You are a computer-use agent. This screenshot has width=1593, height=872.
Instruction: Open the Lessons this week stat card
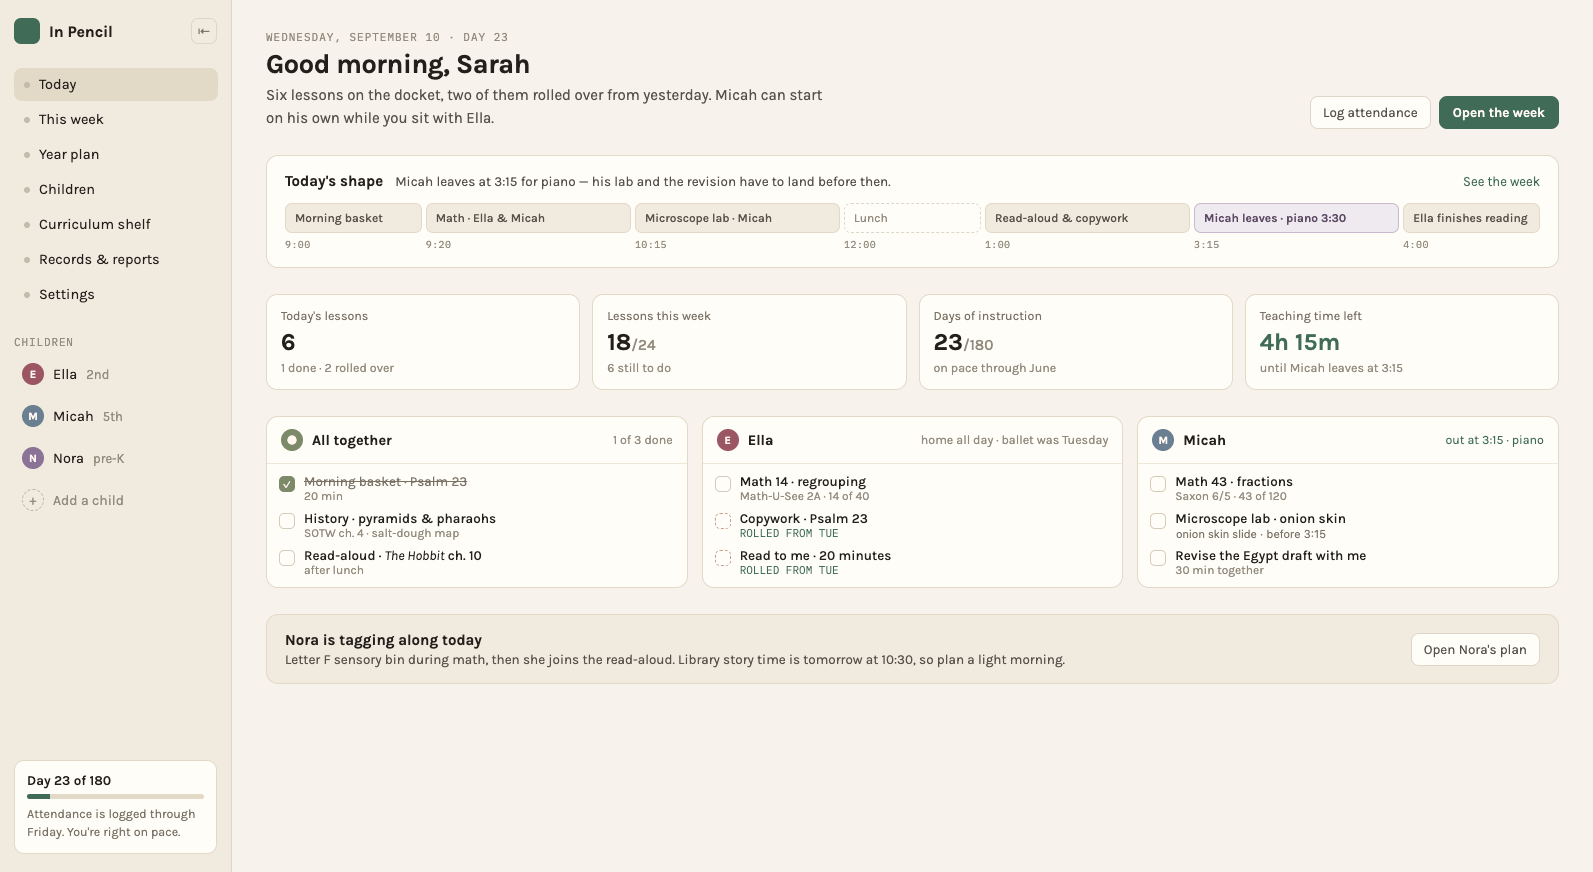pyautogui.click(x=749, y=342)
